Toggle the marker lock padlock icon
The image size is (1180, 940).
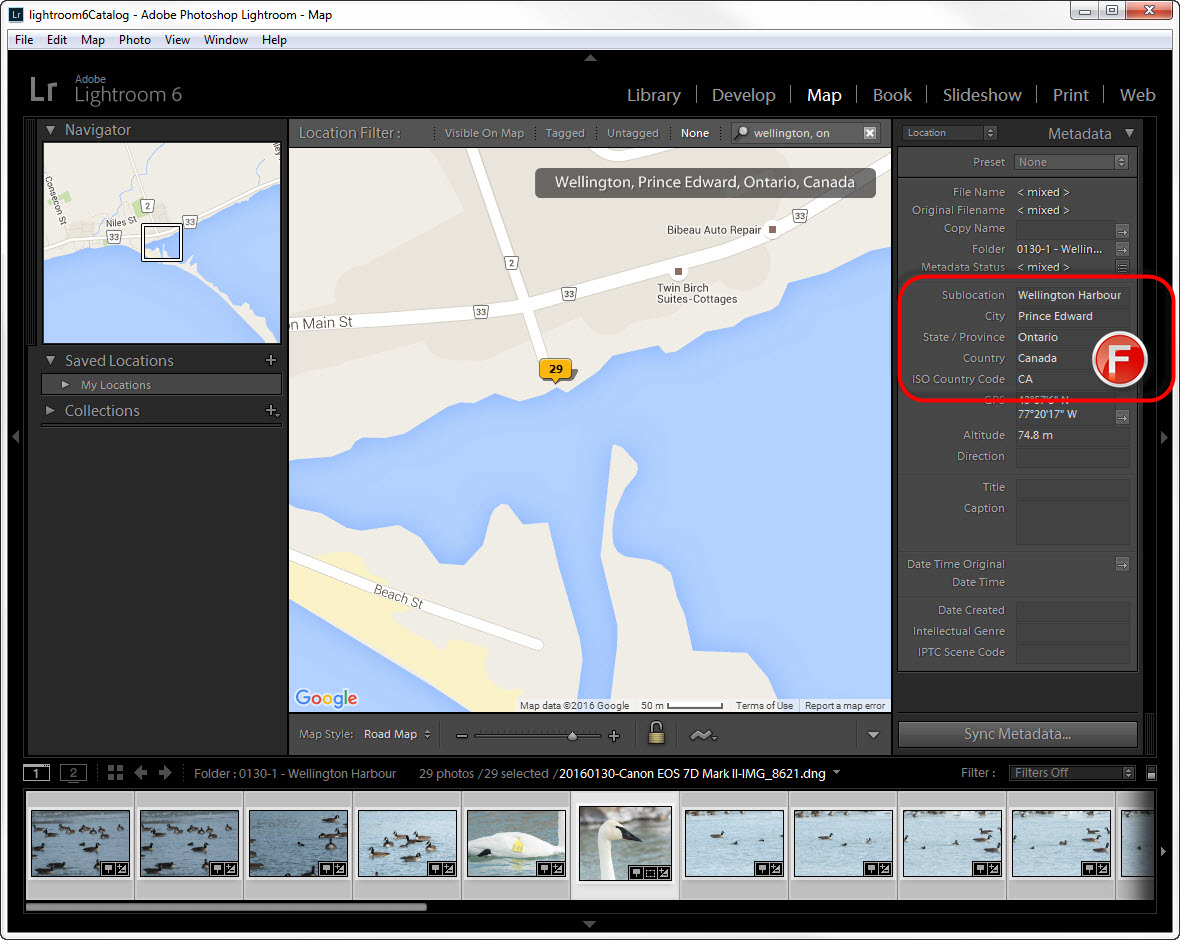pyautogui.click(x=656, y=732)
